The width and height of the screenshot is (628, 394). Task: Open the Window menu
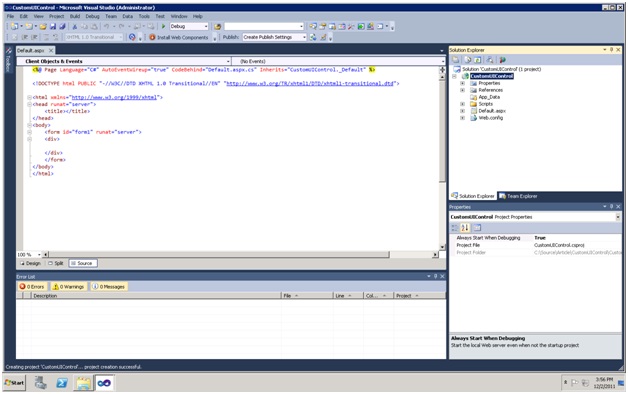(179, 16)
